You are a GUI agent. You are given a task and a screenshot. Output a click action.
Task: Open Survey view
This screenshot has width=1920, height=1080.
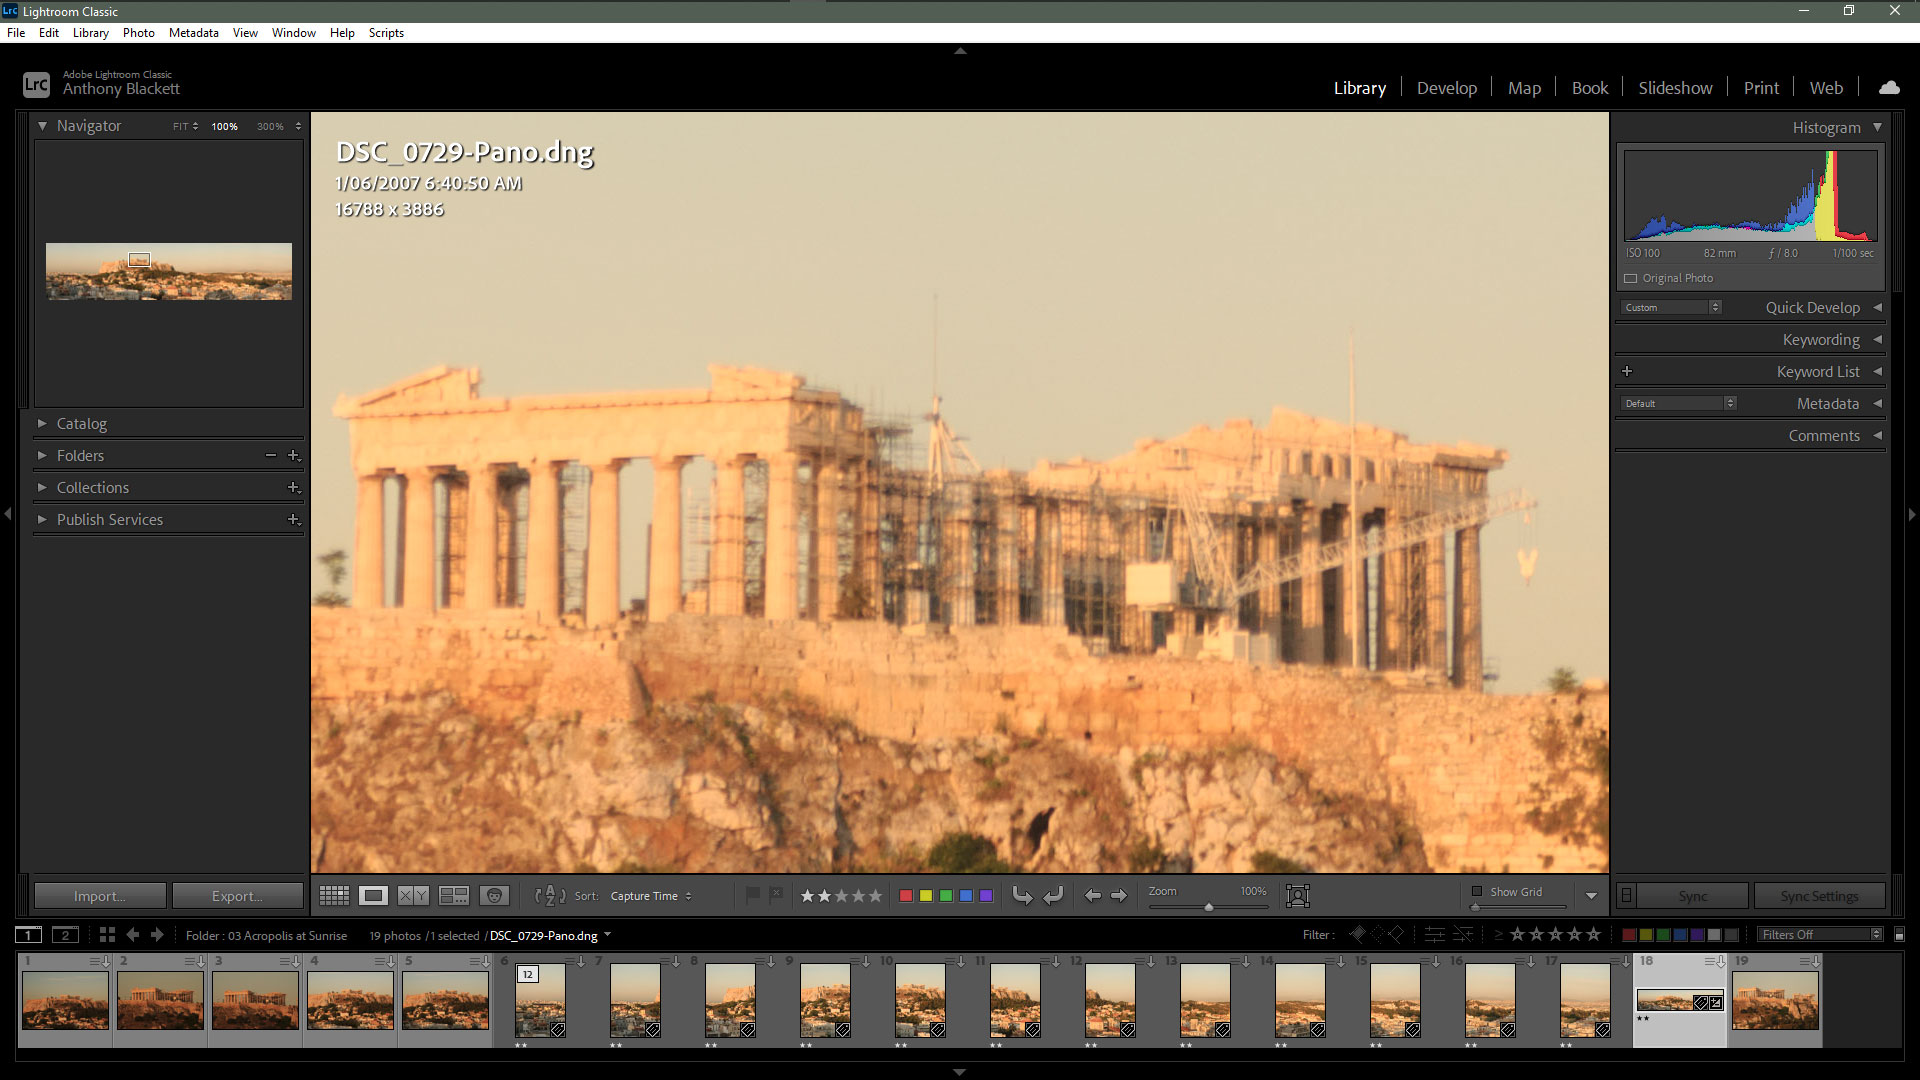(454, 896)
